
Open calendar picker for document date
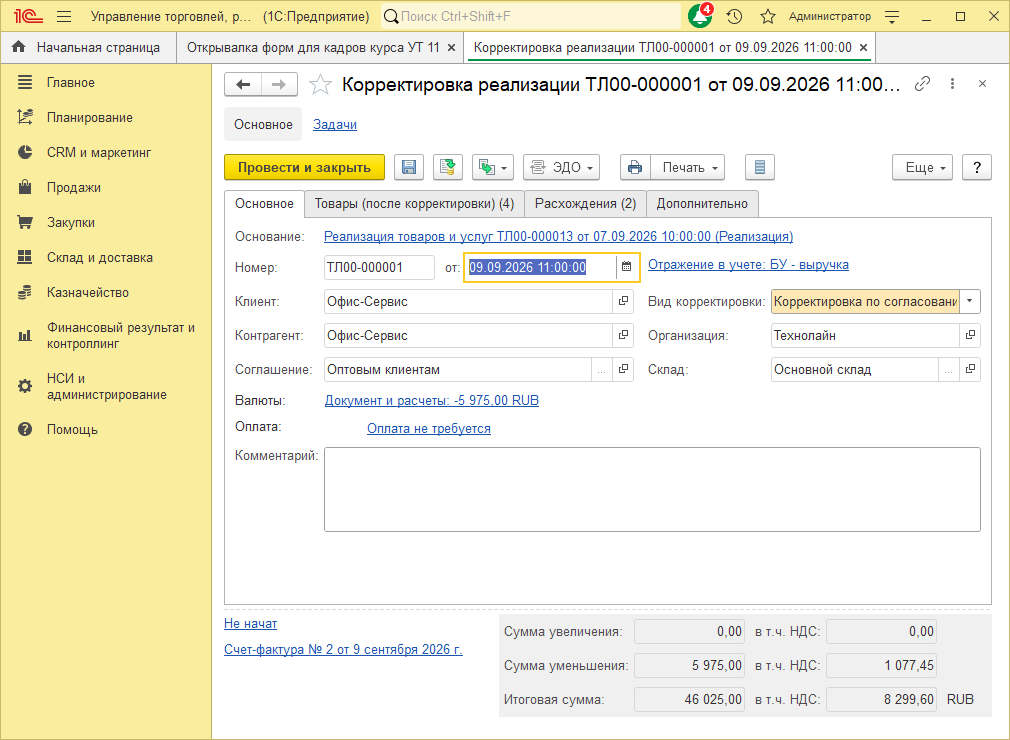click(x=626, y=267)
